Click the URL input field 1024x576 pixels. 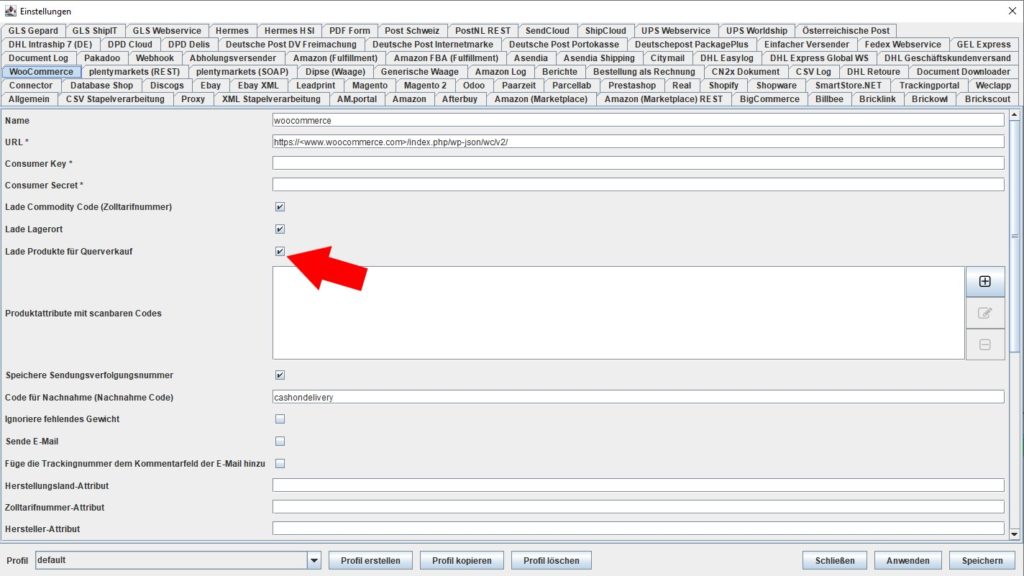tap(638, 142)
